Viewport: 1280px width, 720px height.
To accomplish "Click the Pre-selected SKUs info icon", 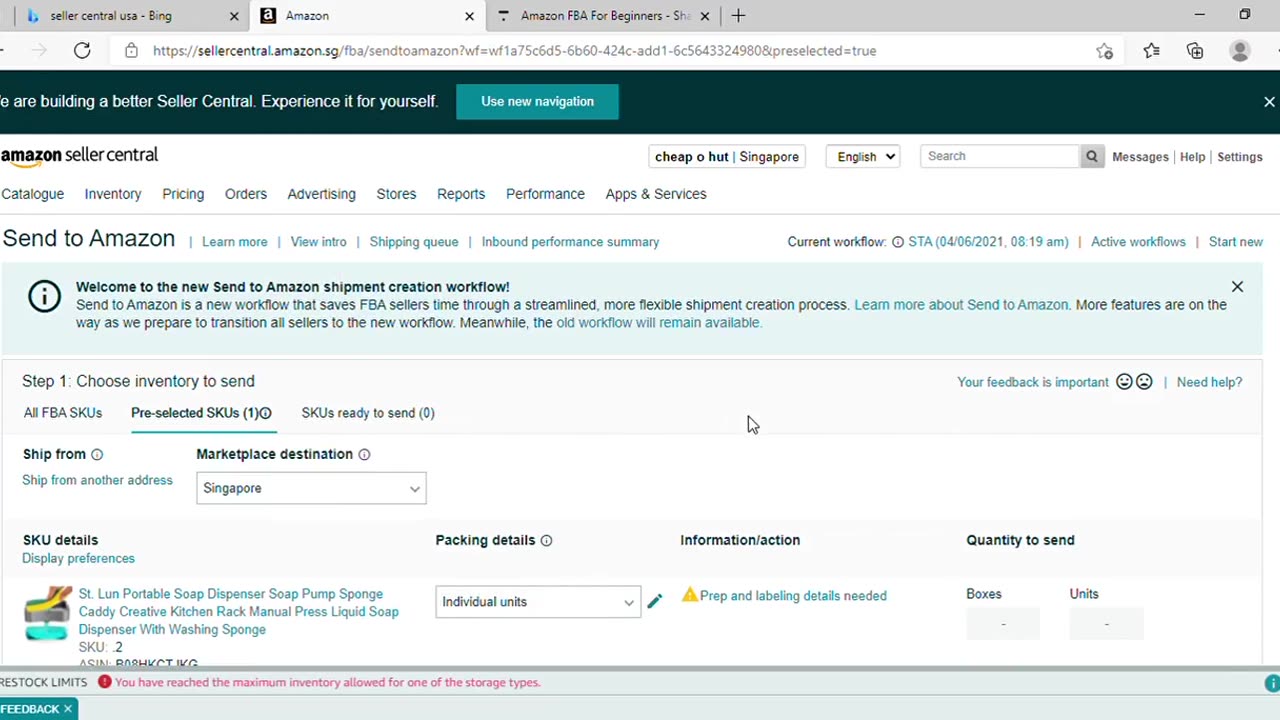I will (265, 413).
